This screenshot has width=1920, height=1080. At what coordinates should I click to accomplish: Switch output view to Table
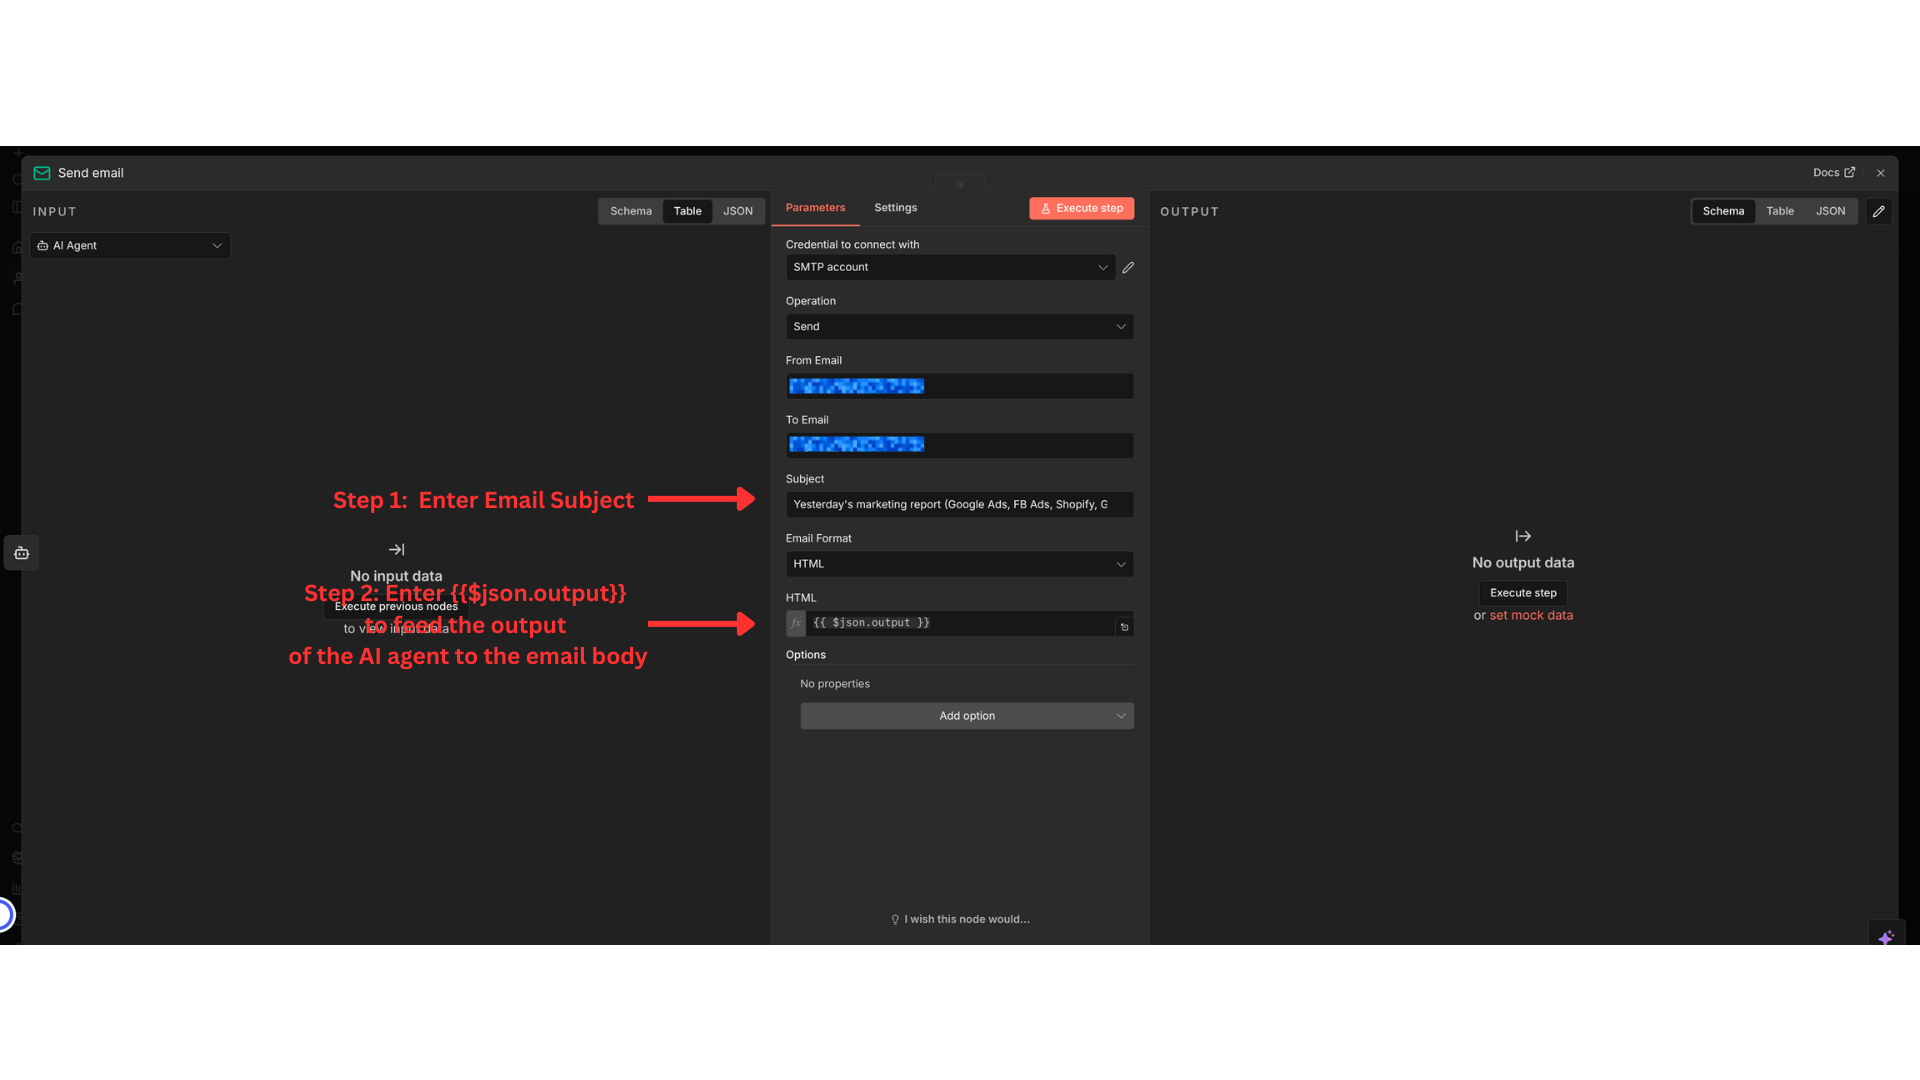tap(1779, 210)
